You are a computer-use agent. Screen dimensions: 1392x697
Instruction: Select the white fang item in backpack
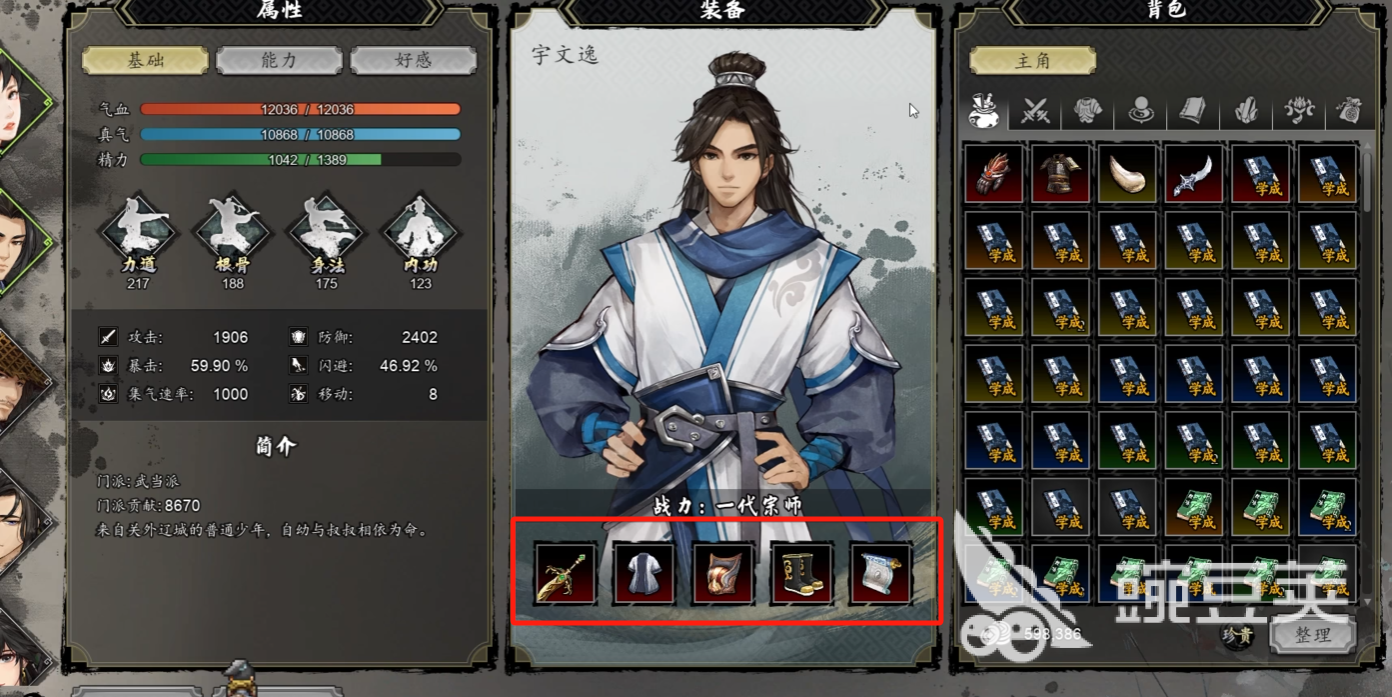click(1127, 173)
